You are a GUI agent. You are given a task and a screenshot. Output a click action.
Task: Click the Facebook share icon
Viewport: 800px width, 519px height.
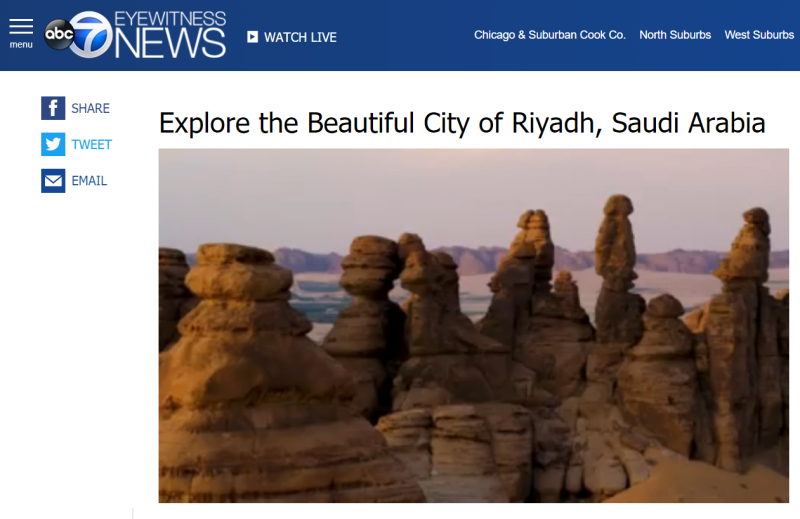point(53,108)
